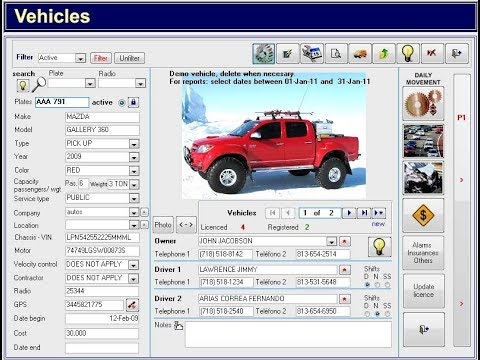Viewport: 480px width, 360px height.
Task: Jump to last vehicle record
Action: [364, 213]
